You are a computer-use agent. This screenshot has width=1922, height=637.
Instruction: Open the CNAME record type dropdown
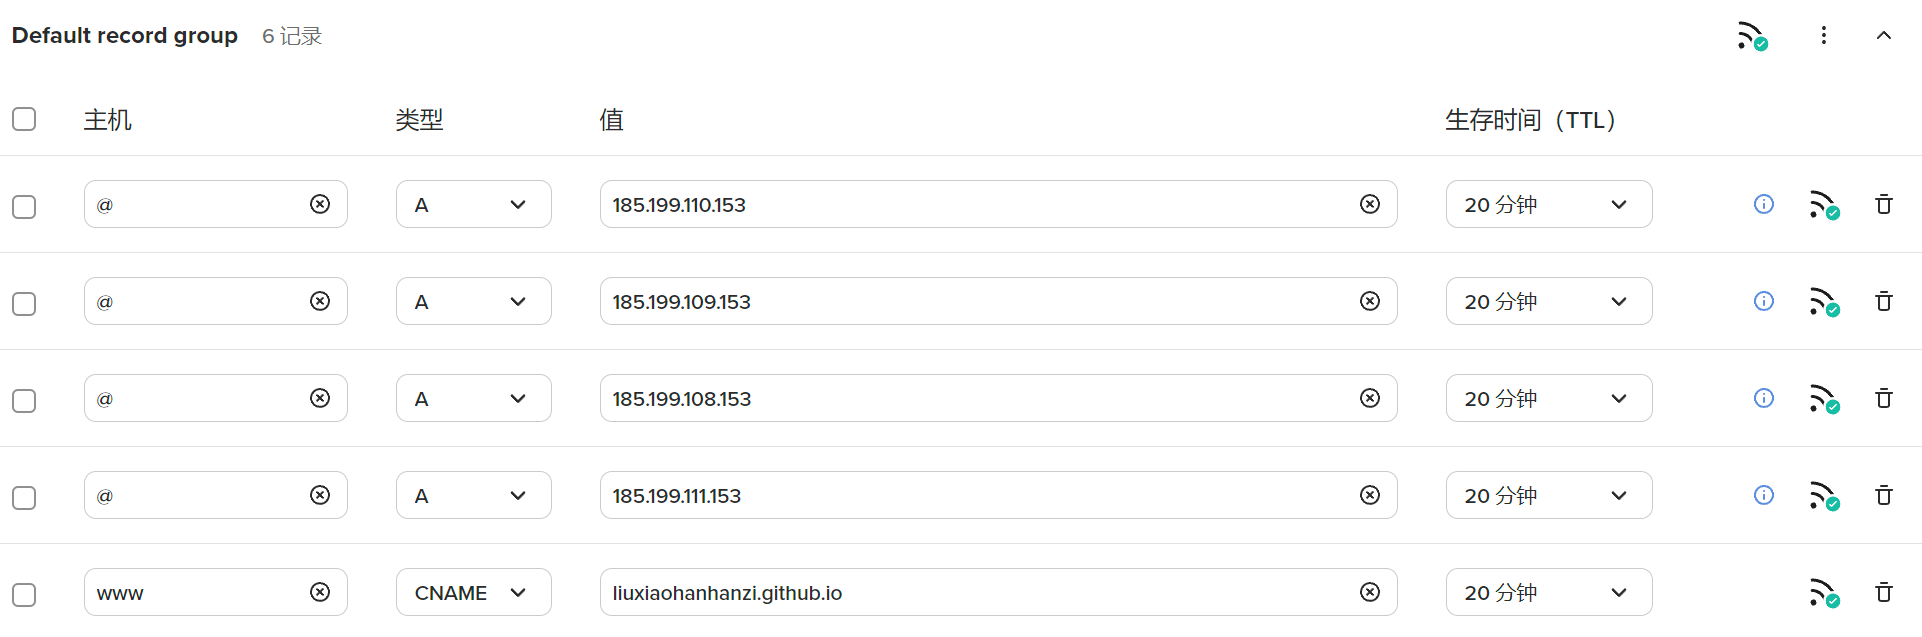(x=473, y=592)
